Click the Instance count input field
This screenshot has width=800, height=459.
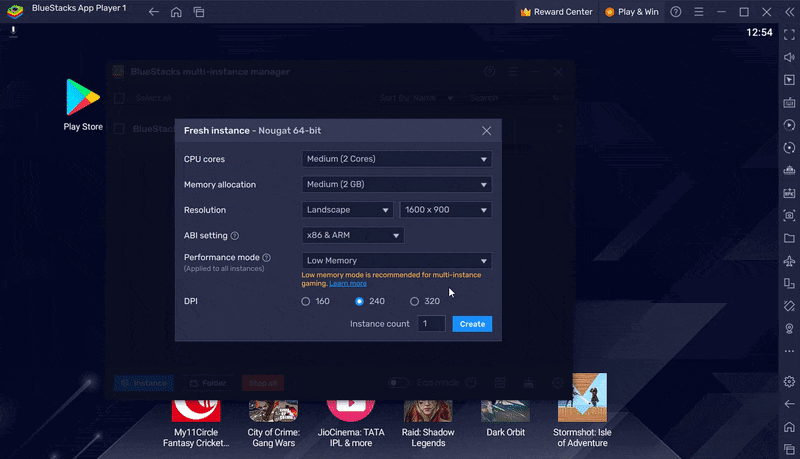click(x=431, y=324)
